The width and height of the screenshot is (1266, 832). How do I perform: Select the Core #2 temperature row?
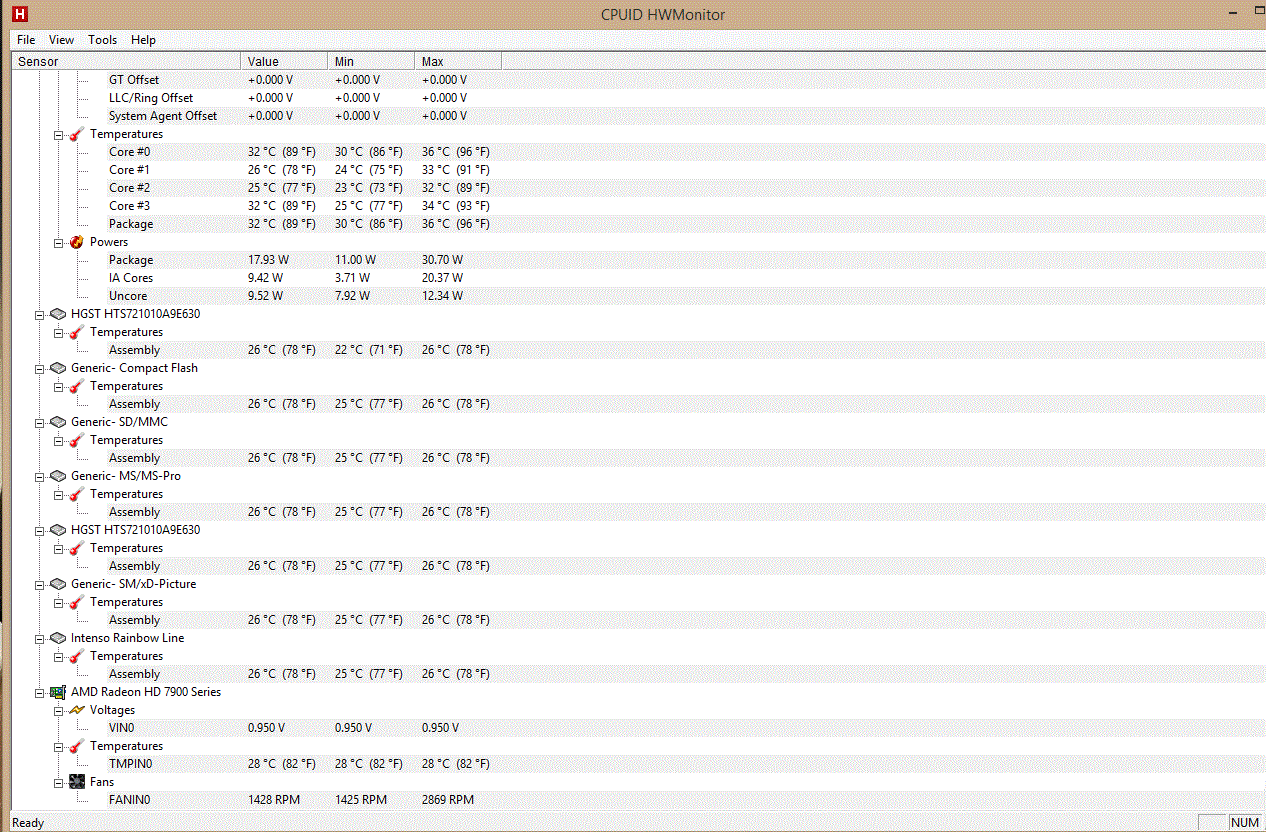click(x=637, y=188)
